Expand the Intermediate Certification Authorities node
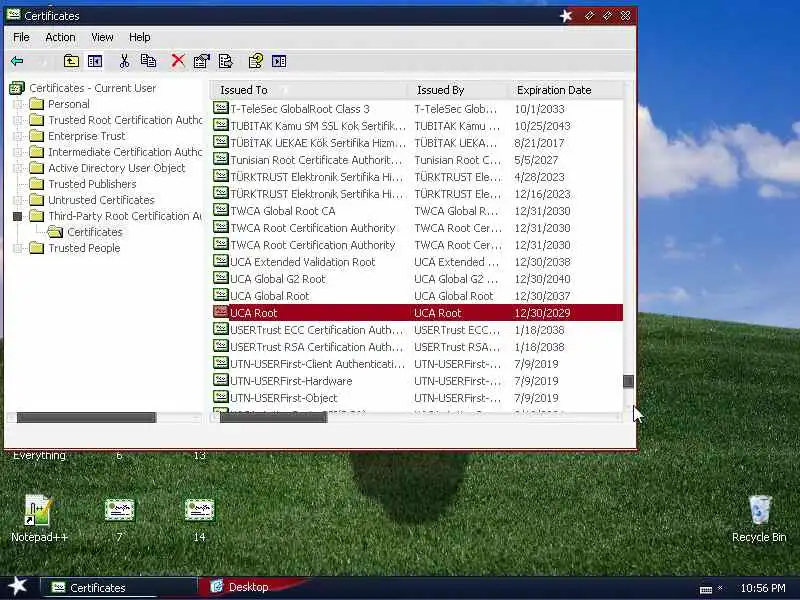 point(18,153)
